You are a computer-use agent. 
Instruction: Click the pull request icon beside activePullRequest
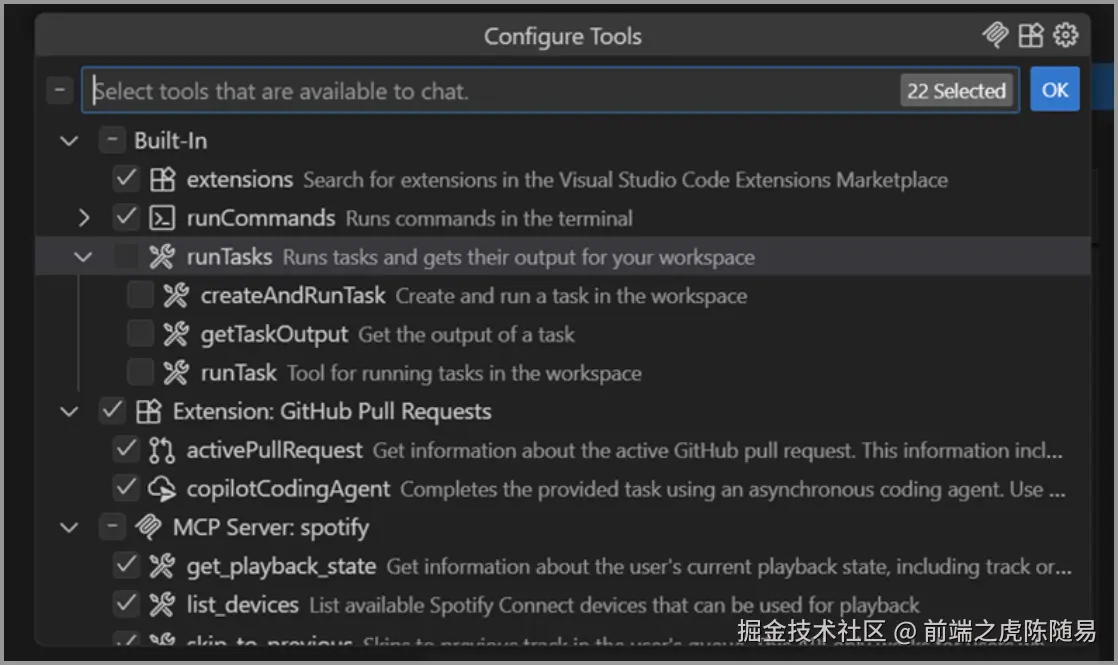tap(162, 450)
